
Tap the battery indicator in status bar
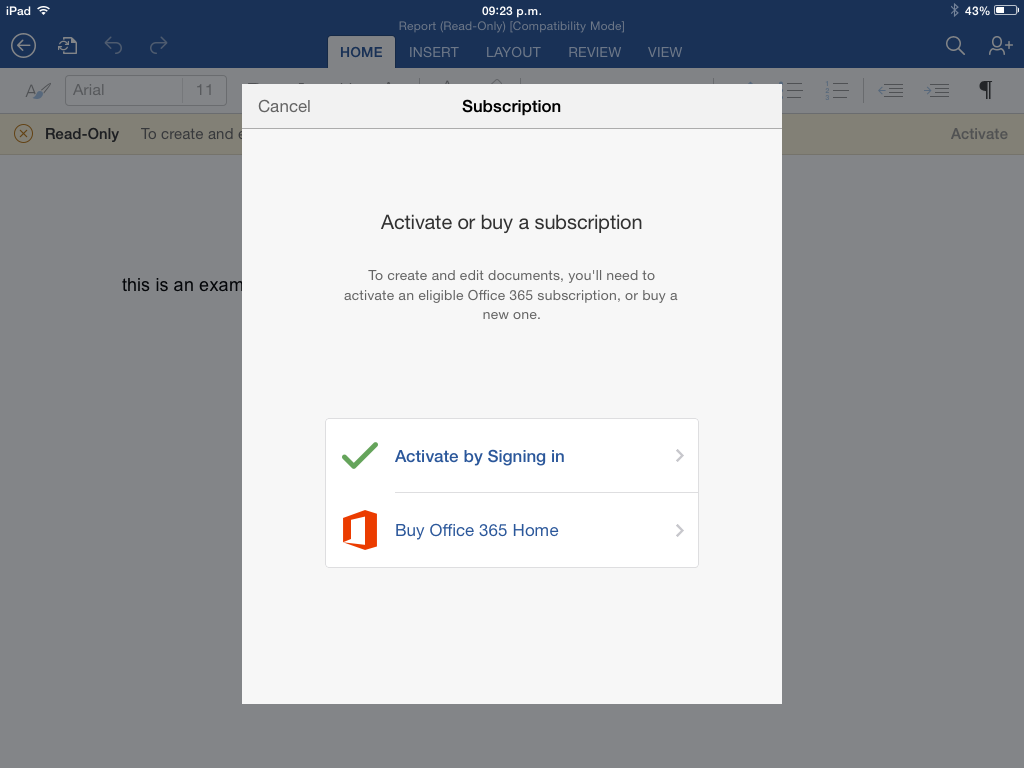(1006, 10)
